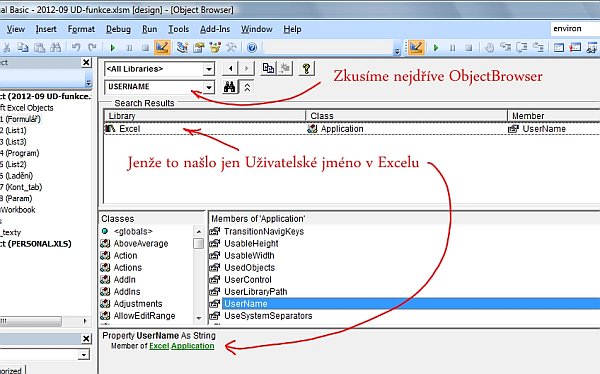
Task: Click the Step Out icon
Action: 538,47
